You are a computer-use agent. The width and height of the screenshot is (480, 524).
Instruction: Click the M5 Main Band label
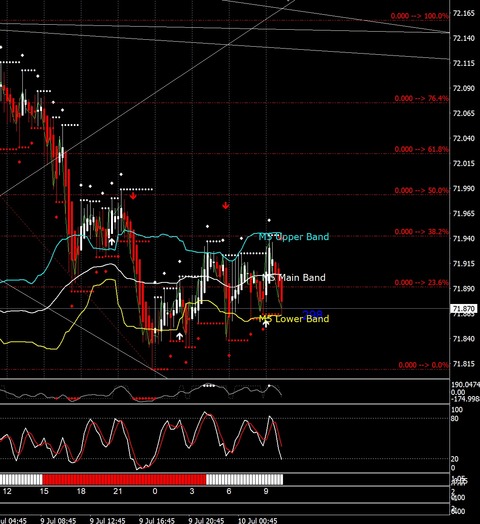pos(294,277)
